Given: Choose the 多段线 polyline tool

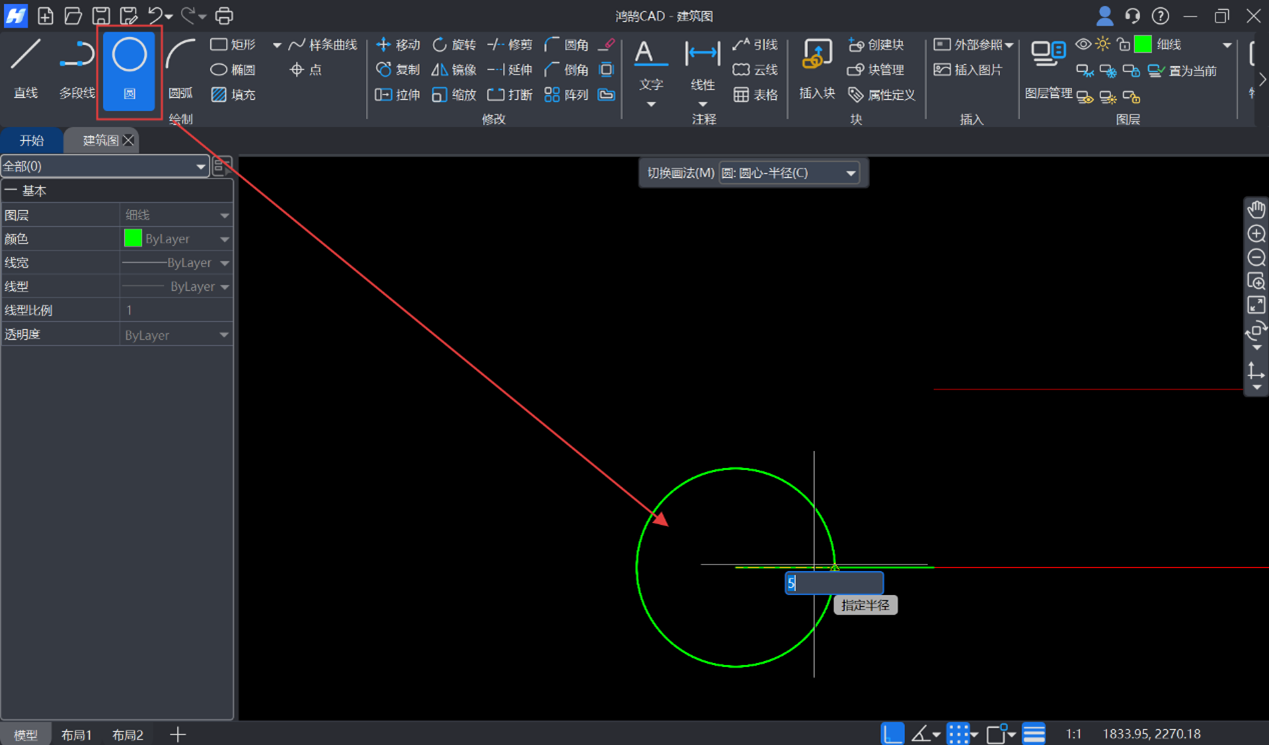Looking at the screenshot, I should pyautogui.click(x=77, y=68).
